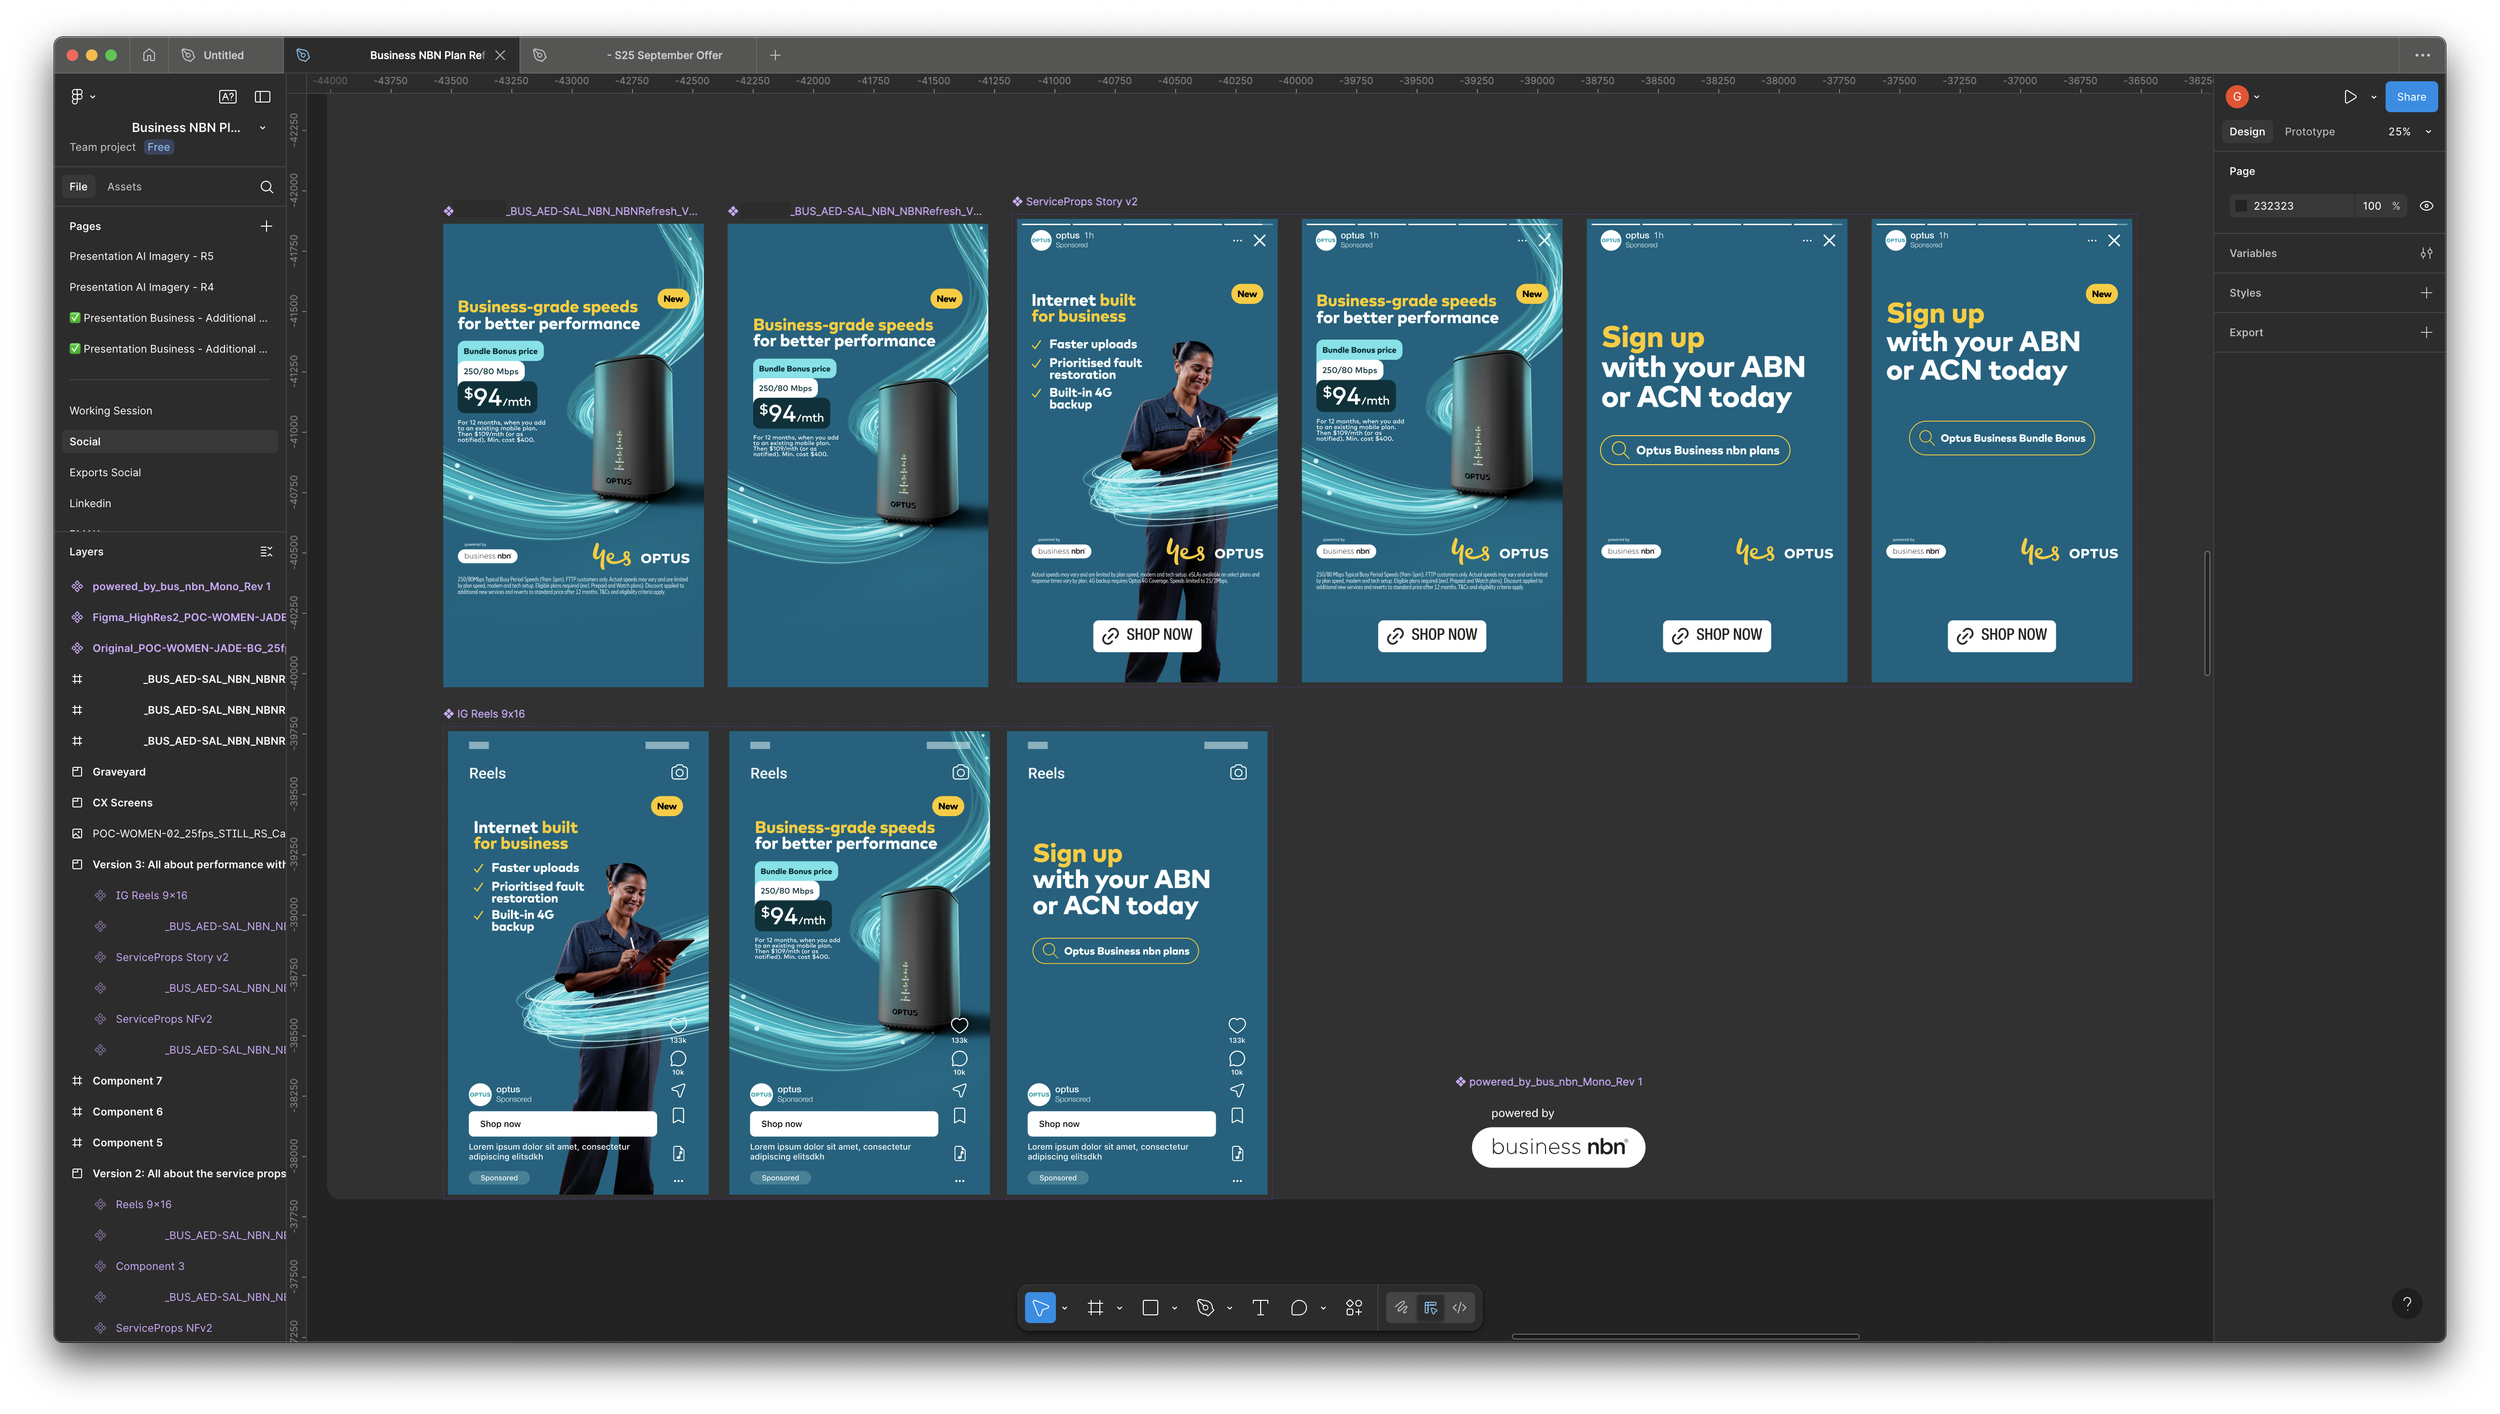Expand the Business NBN Pl... file name dropdown
The height and width of the screenshot is (1414, 2500).
263,128
